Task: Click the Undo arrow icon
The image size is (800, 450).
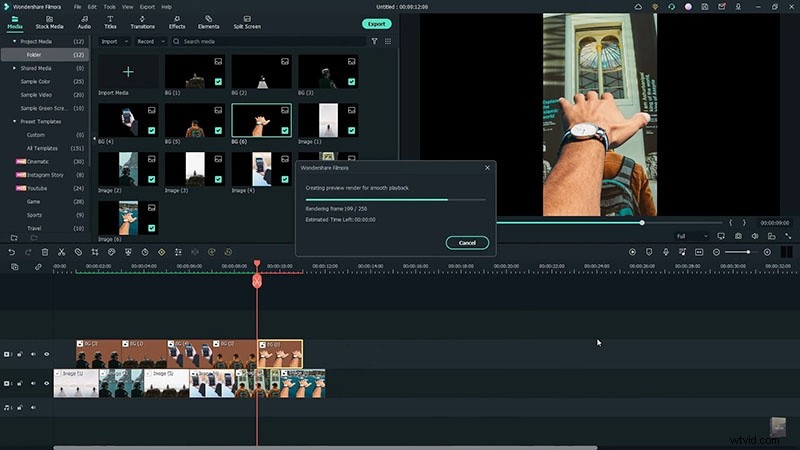Action: pyautogui.click(x=11, y=252)
